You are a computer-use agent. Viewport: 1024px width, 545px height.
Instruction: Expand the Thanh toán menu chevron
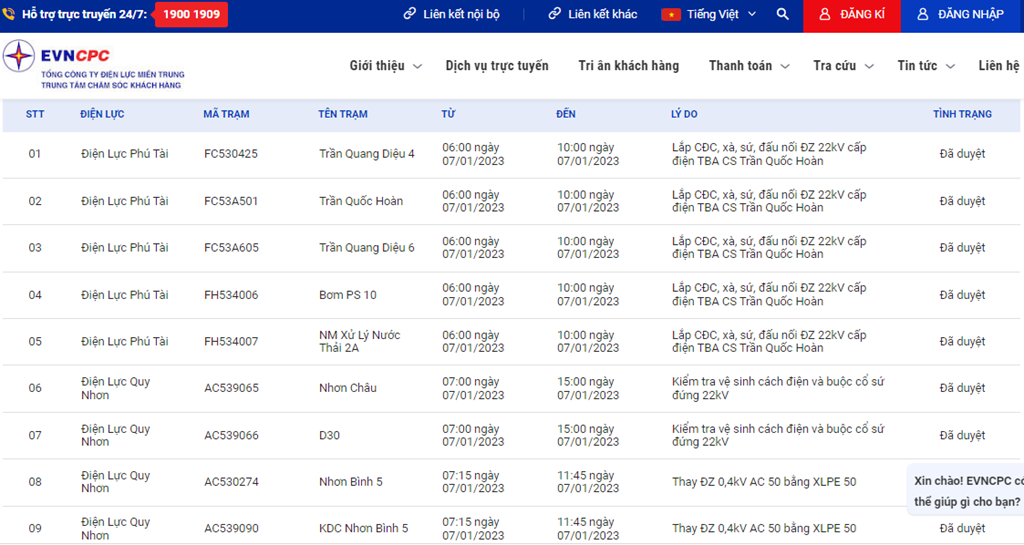tap(785, 67)
